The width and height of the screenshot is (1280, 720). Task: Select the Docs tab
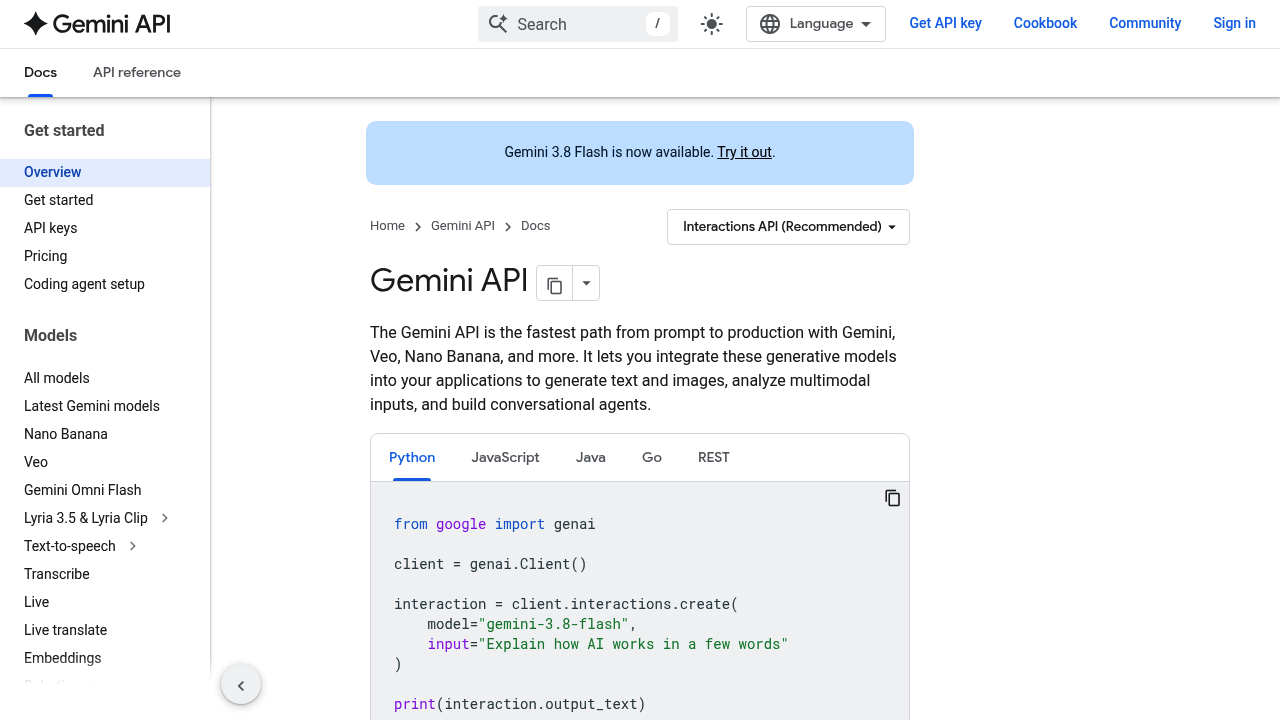tap(40, 72)
